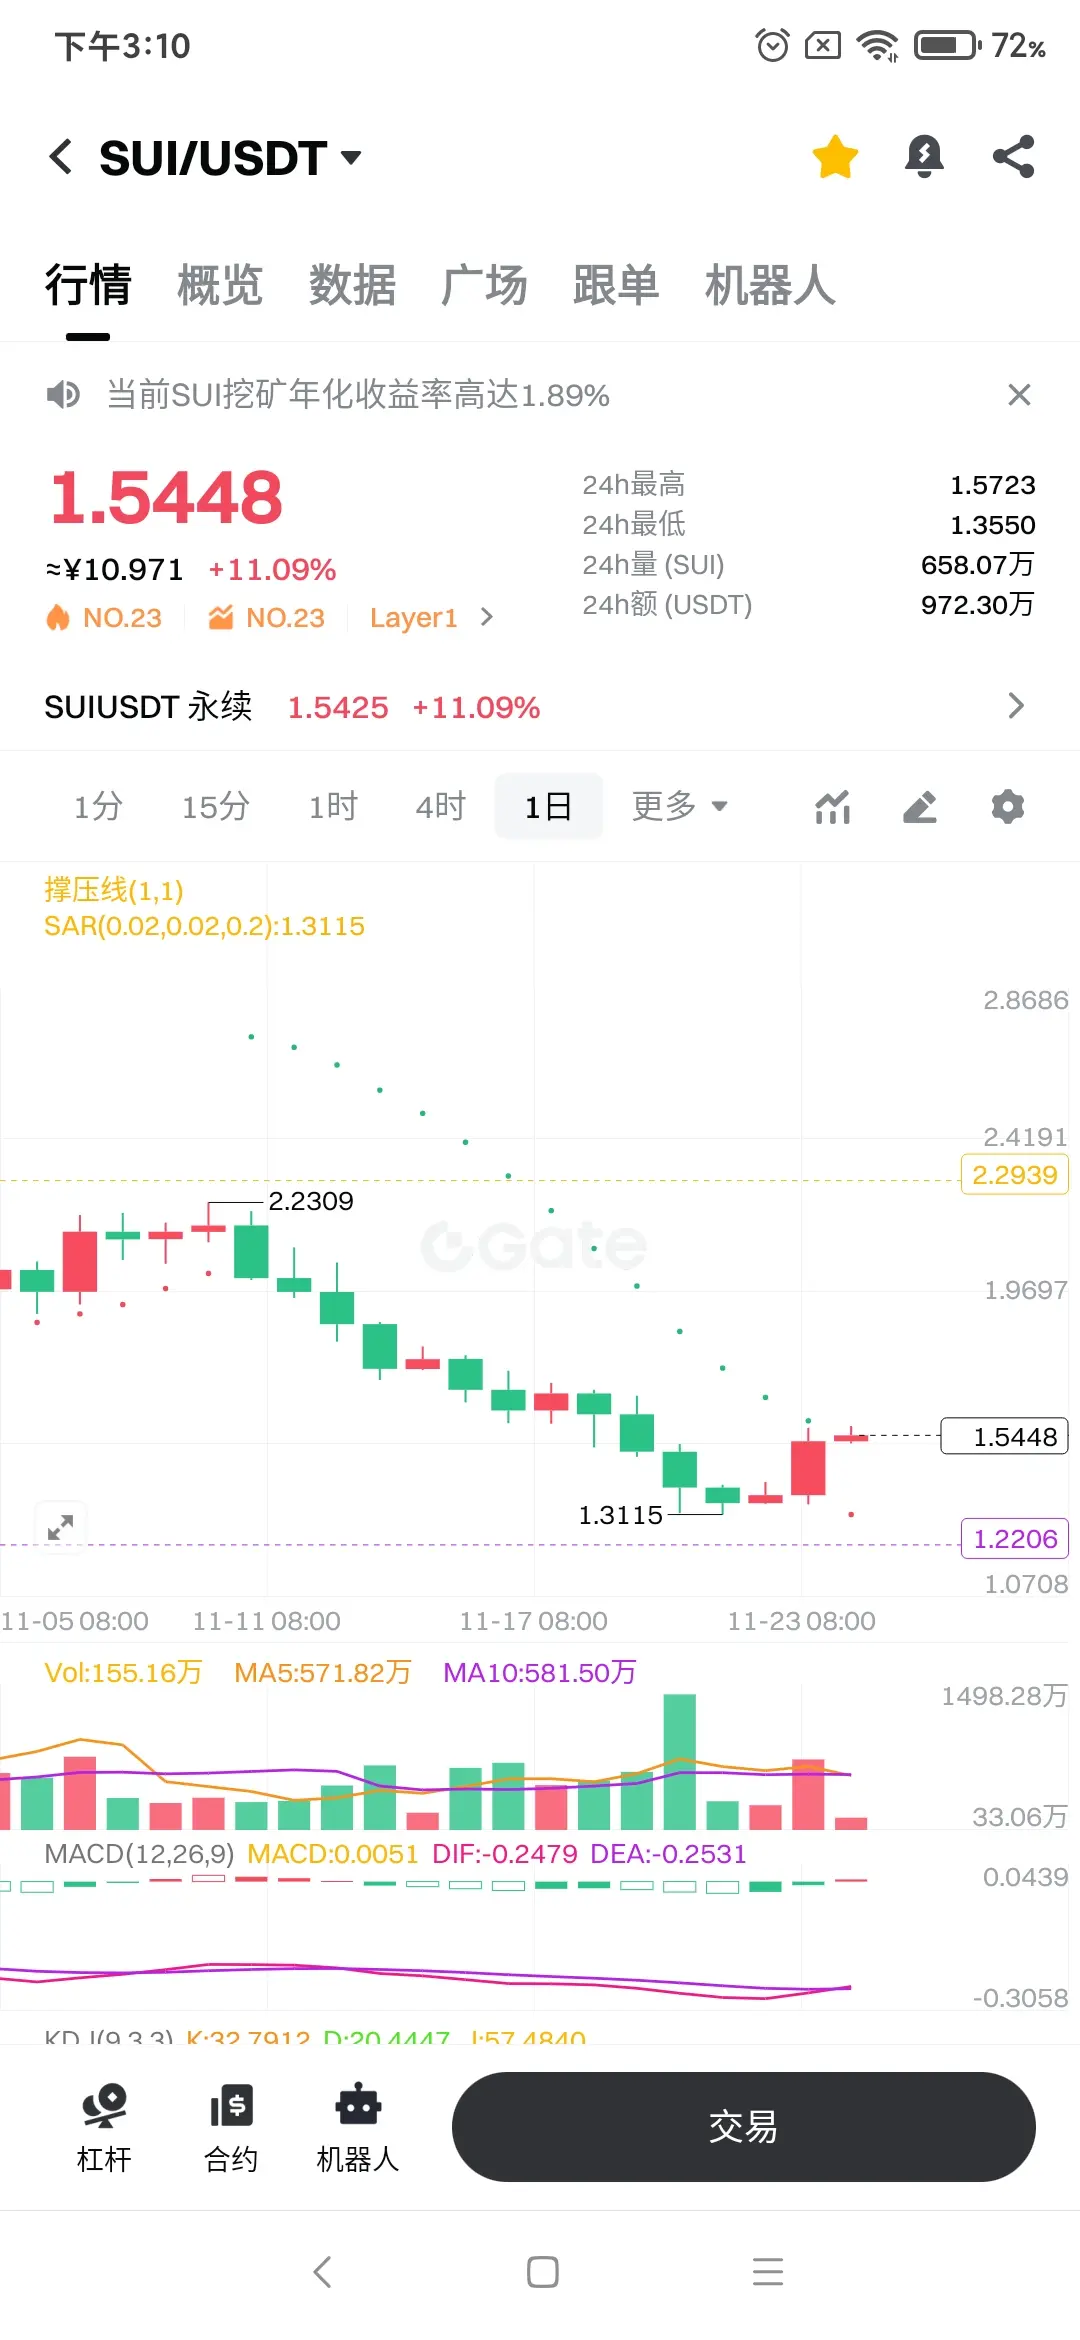This screenshot has width=1080, height=2340.
Task: Tap the 2.2939 resistance price label
Action: click(1014, 1175)
